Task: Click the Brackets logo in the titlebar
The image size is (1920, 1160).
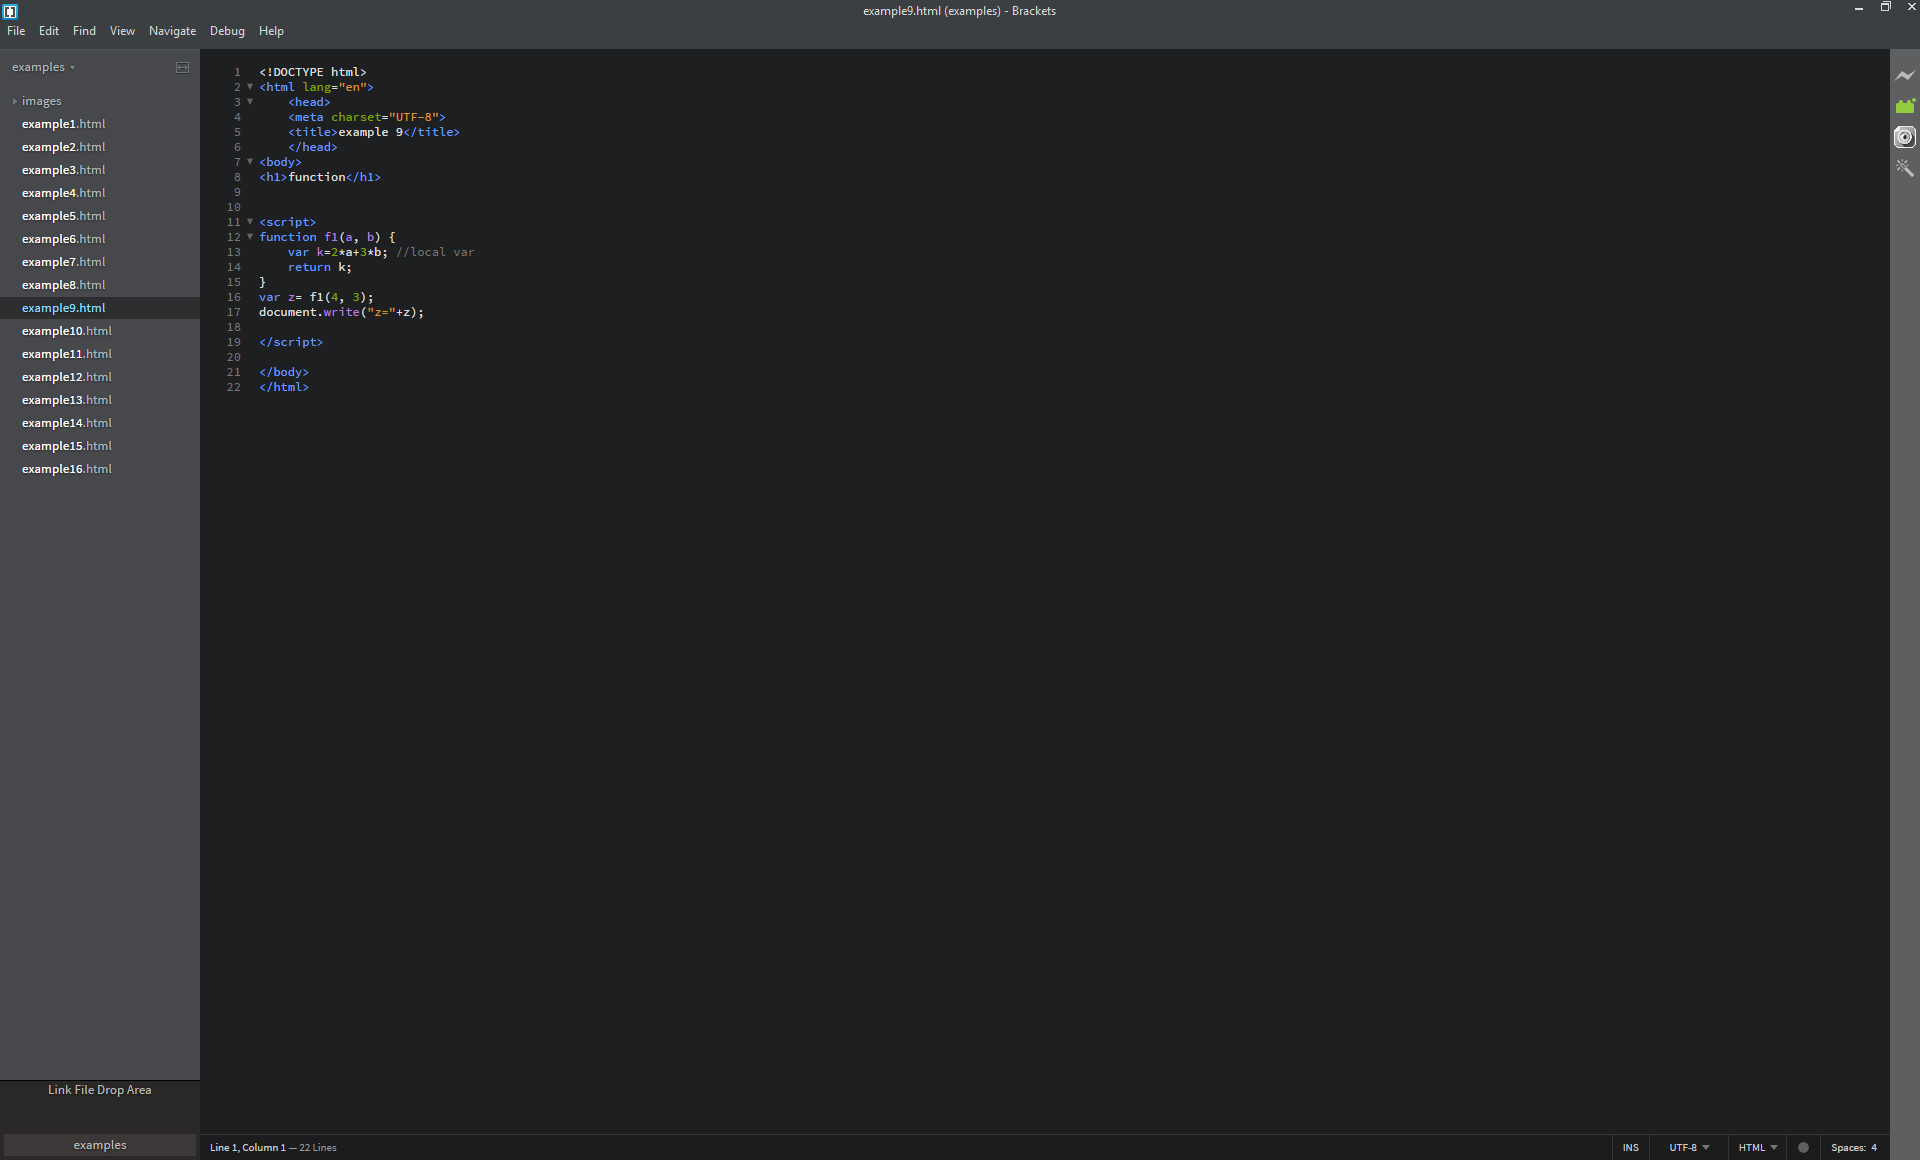Action: point(10,11)
